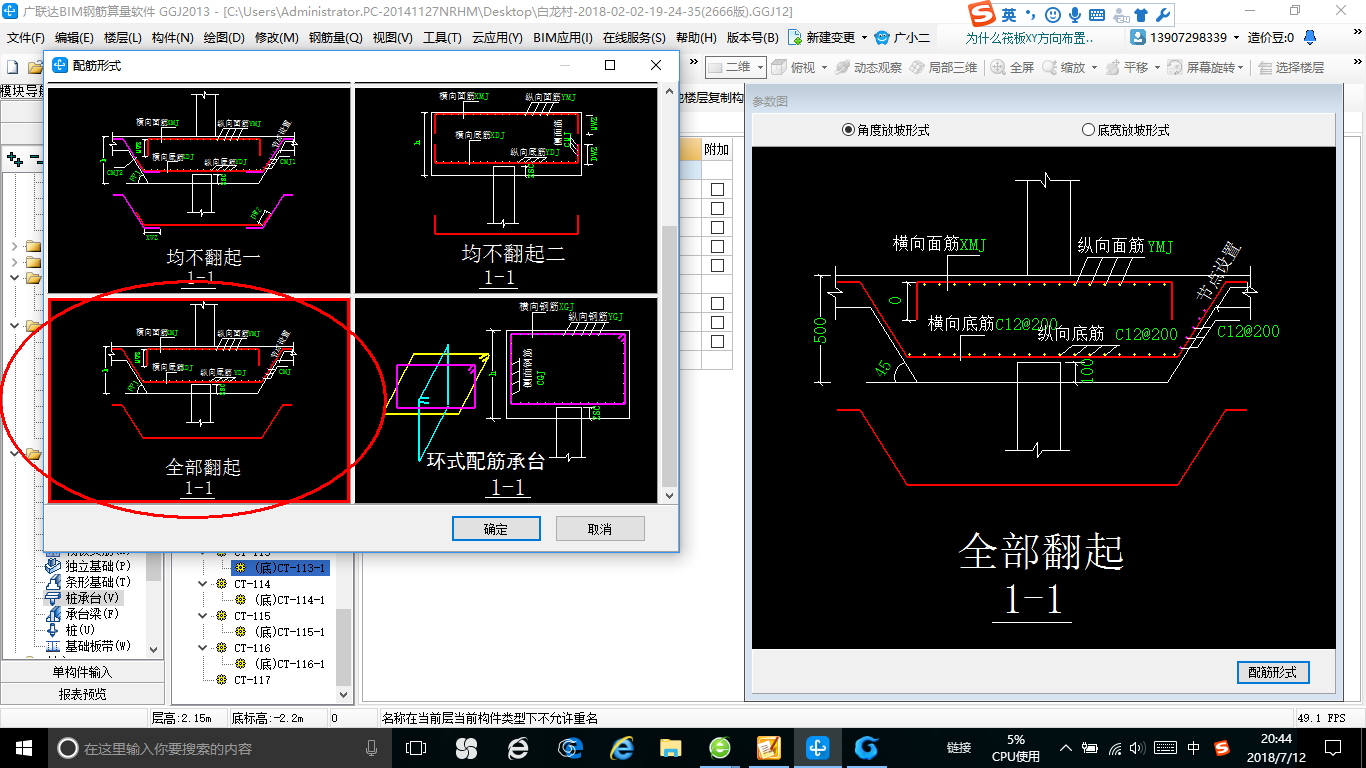Click the 配筋形式 button in parameter panel
This screenshot has height=768, width=1366.
pos(1273,673)
